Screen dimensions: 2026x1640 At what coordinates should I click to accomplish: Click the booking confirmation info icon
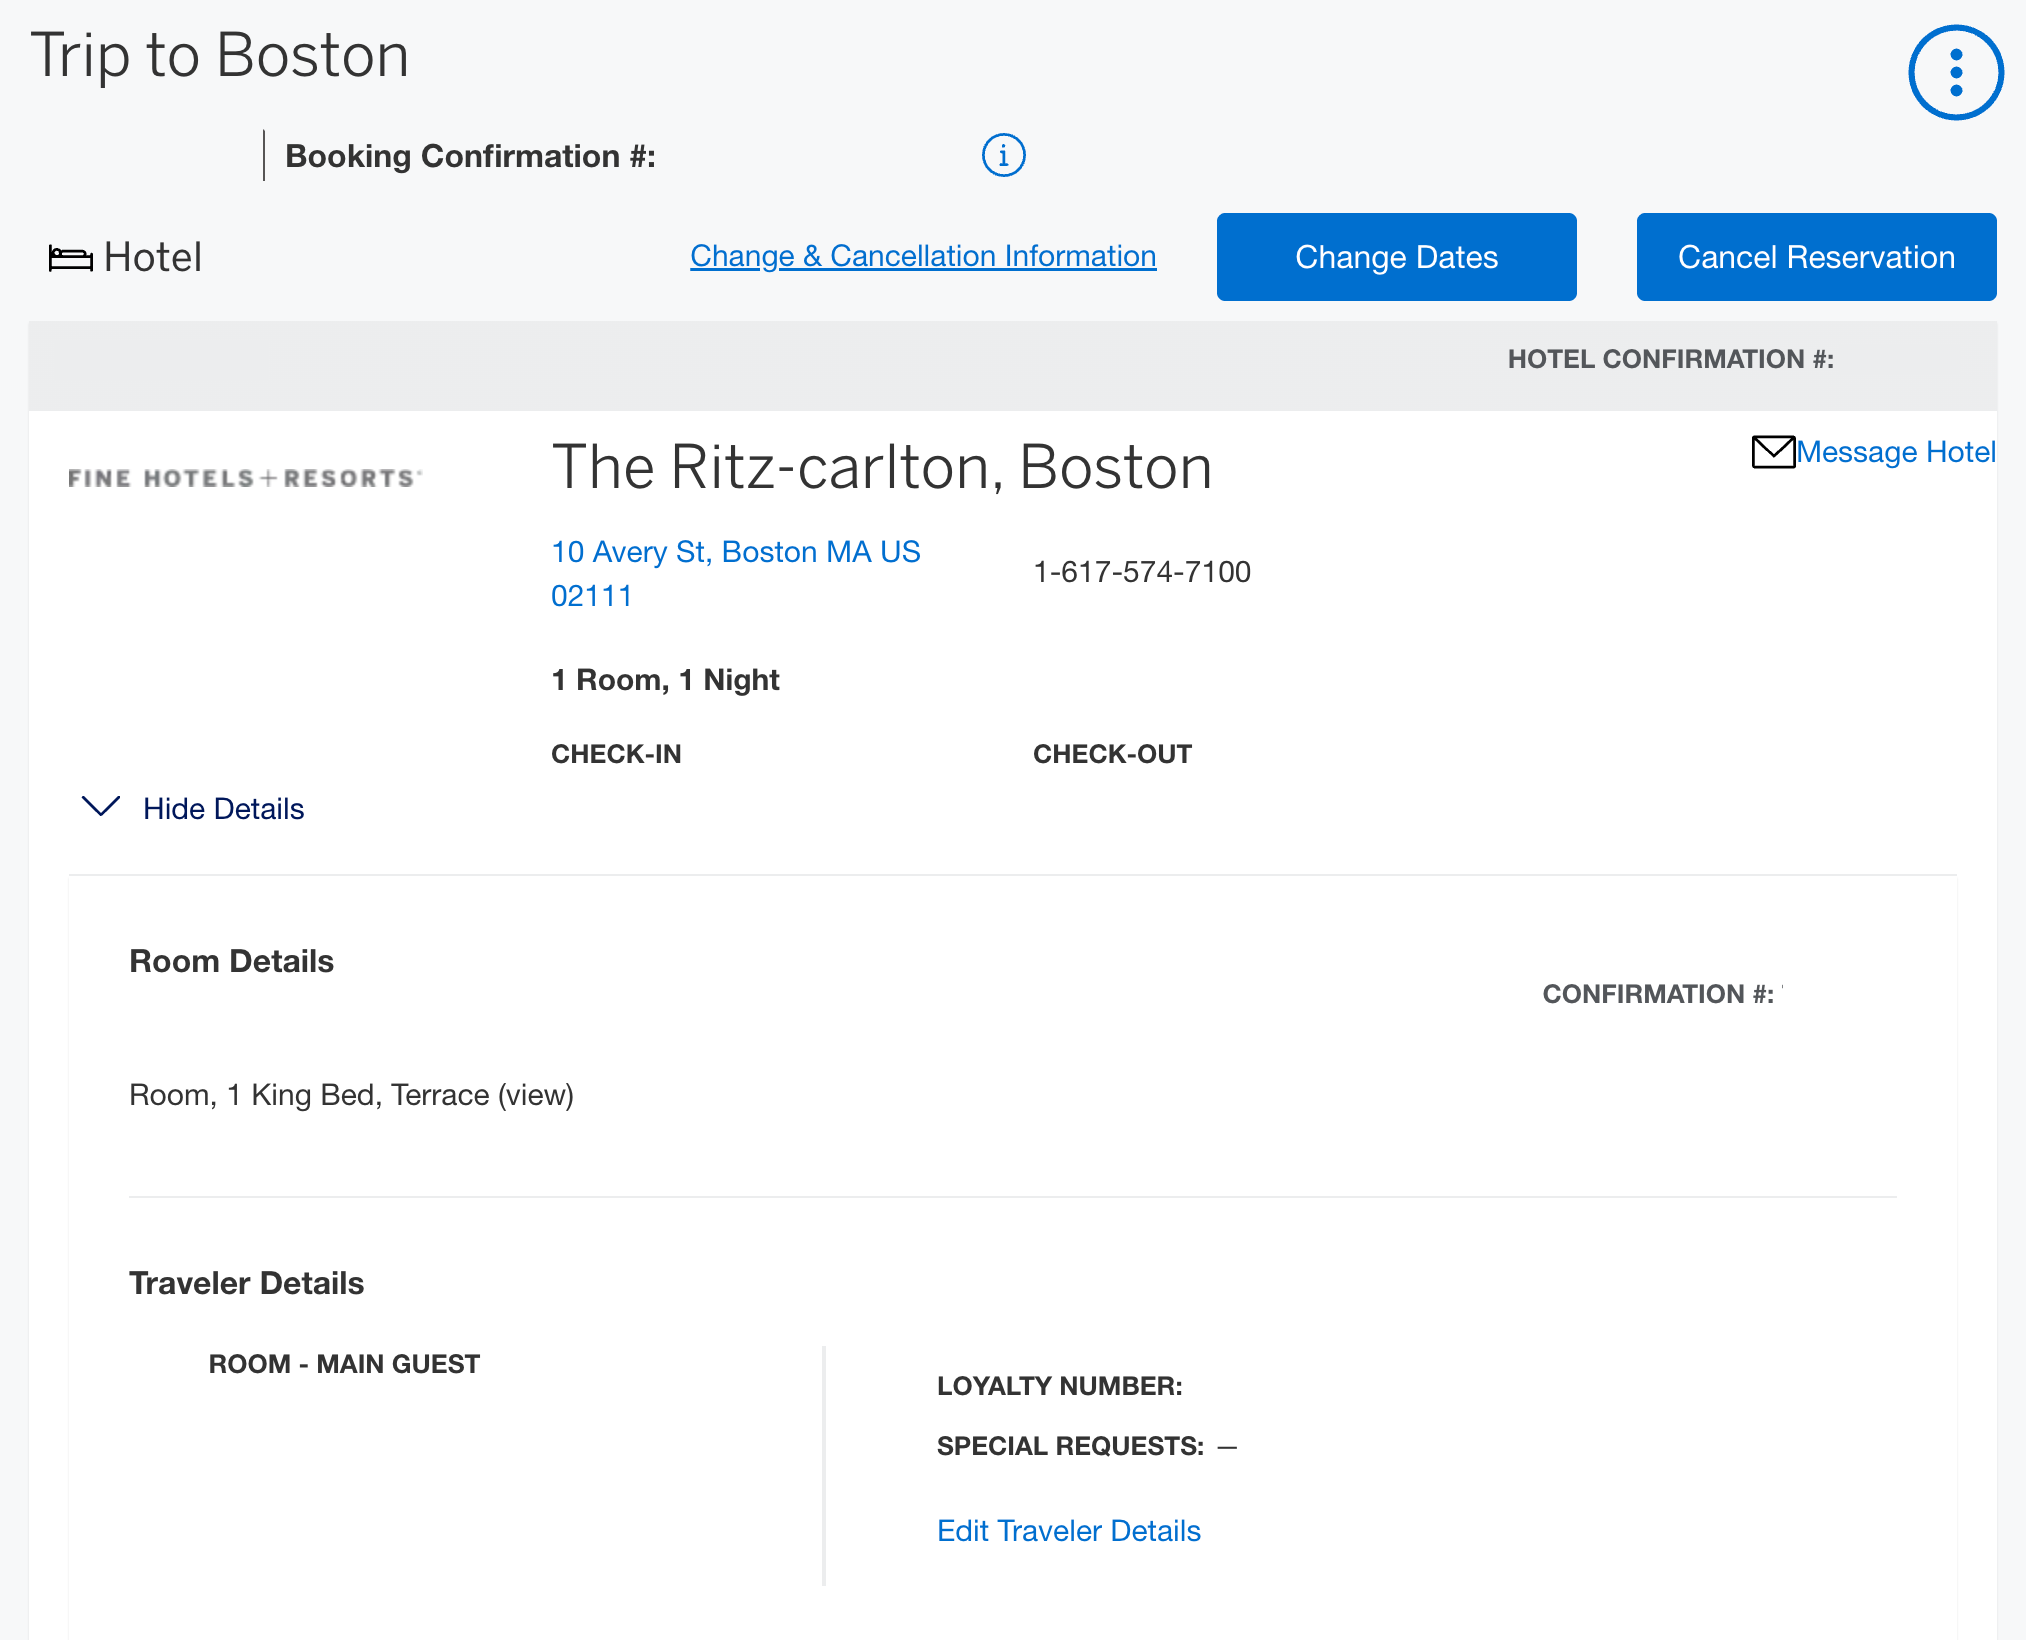pyautogui.click(x=1003, y=155)
